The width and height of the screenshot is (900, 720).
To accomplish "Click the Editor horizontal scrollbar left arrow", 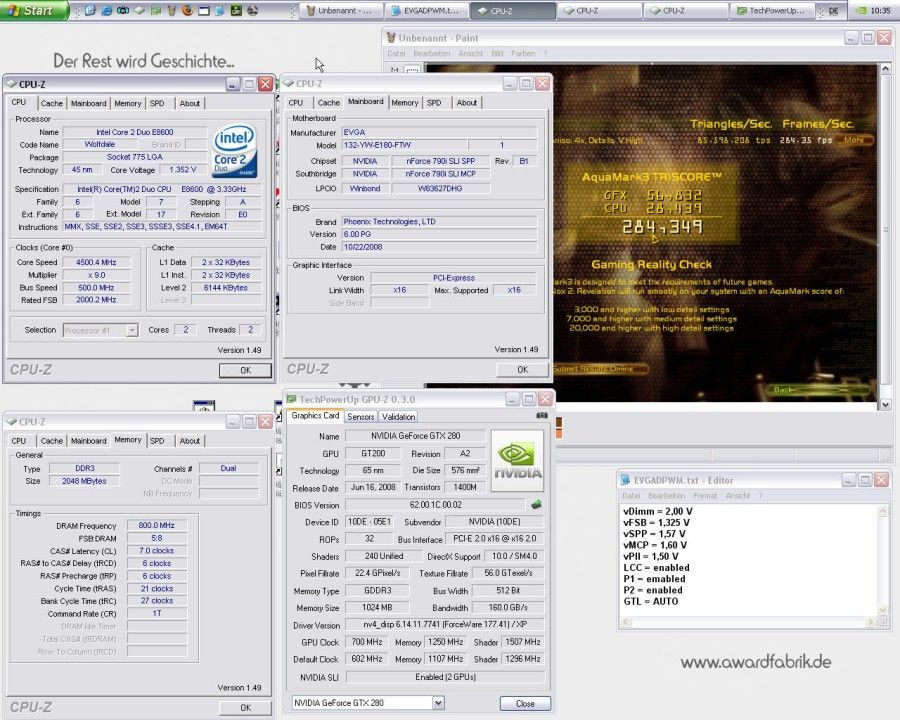I will [626, 622].
